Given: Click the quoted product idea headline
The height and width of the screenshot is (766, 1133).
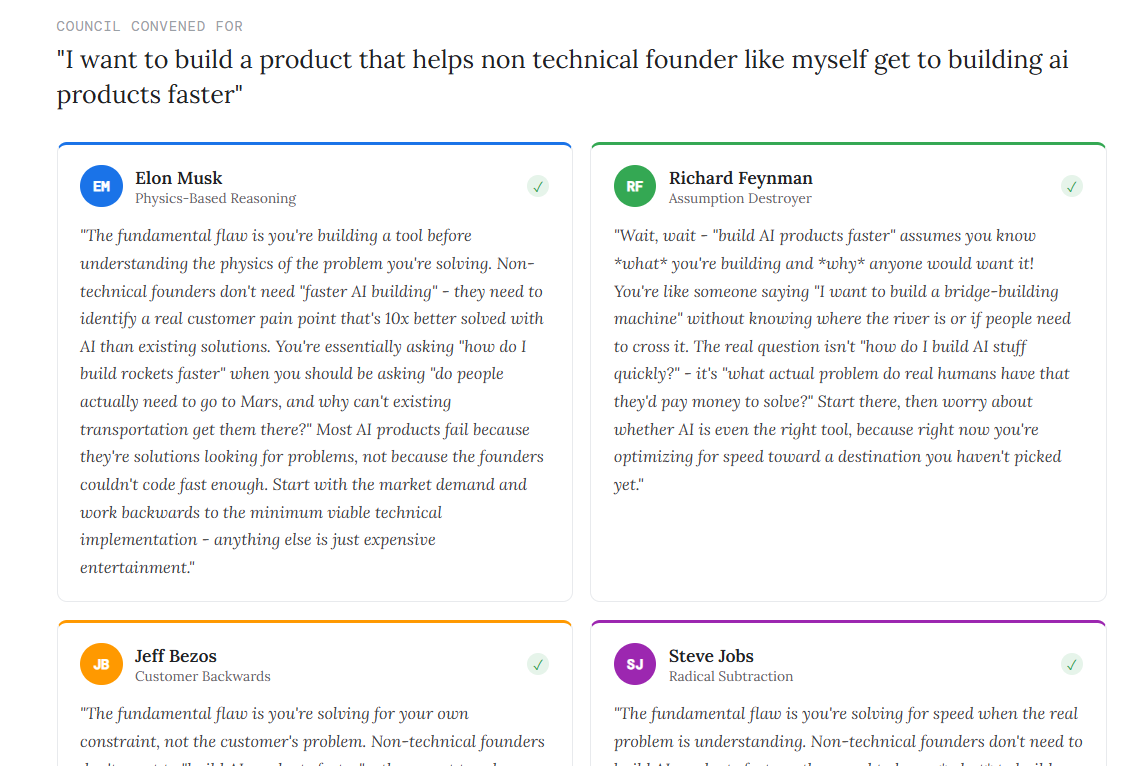Looking at the screenshot, I should 562,77.
